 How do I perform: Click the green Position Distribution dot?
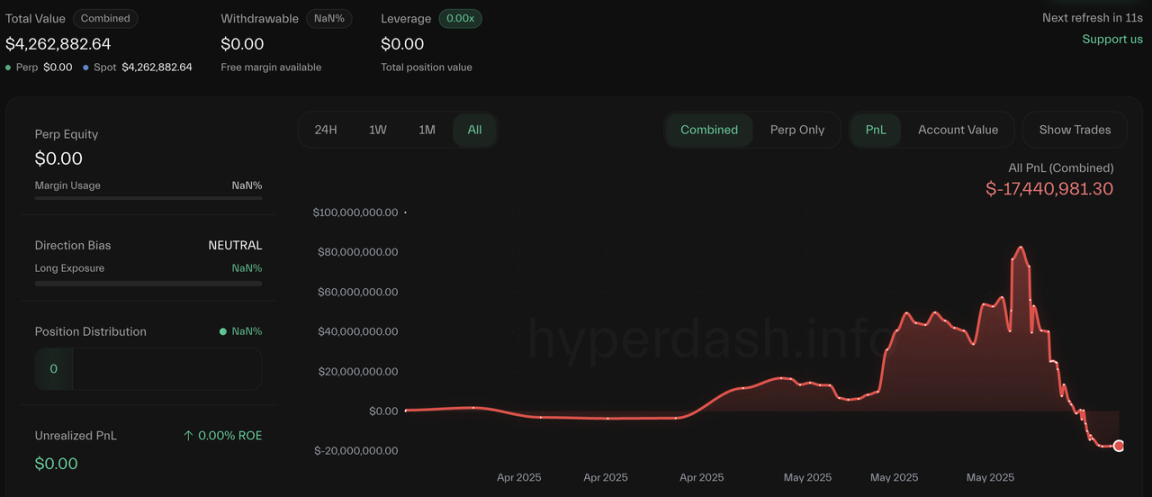point(223,332)
